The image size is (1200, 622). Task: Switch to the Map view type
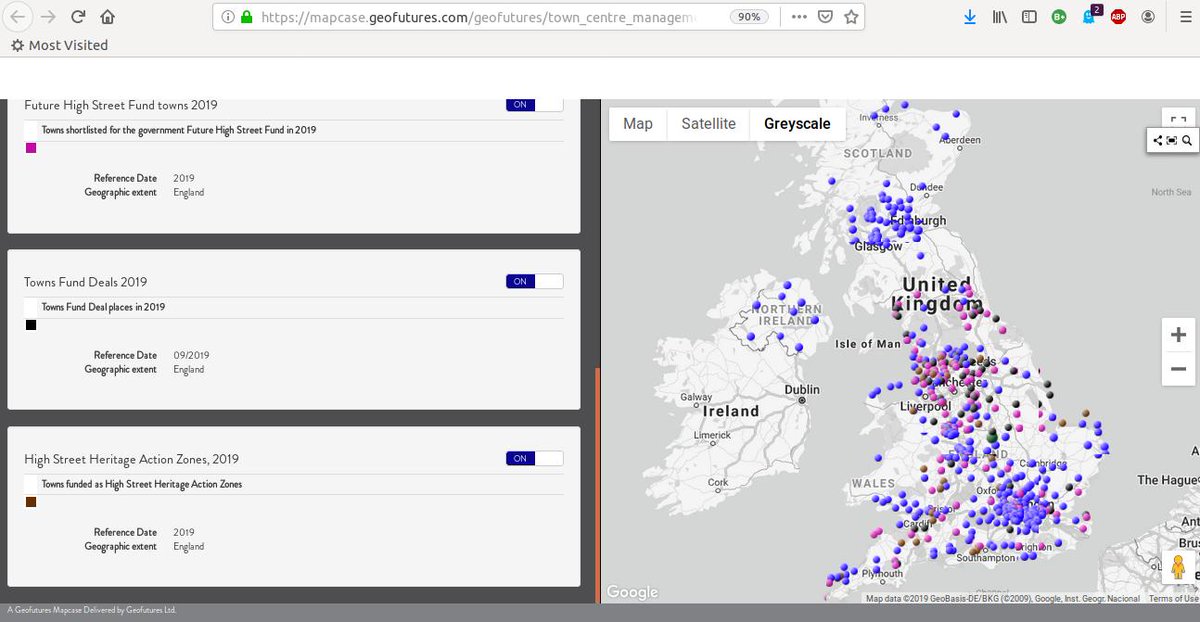click(x=638, y=124)
